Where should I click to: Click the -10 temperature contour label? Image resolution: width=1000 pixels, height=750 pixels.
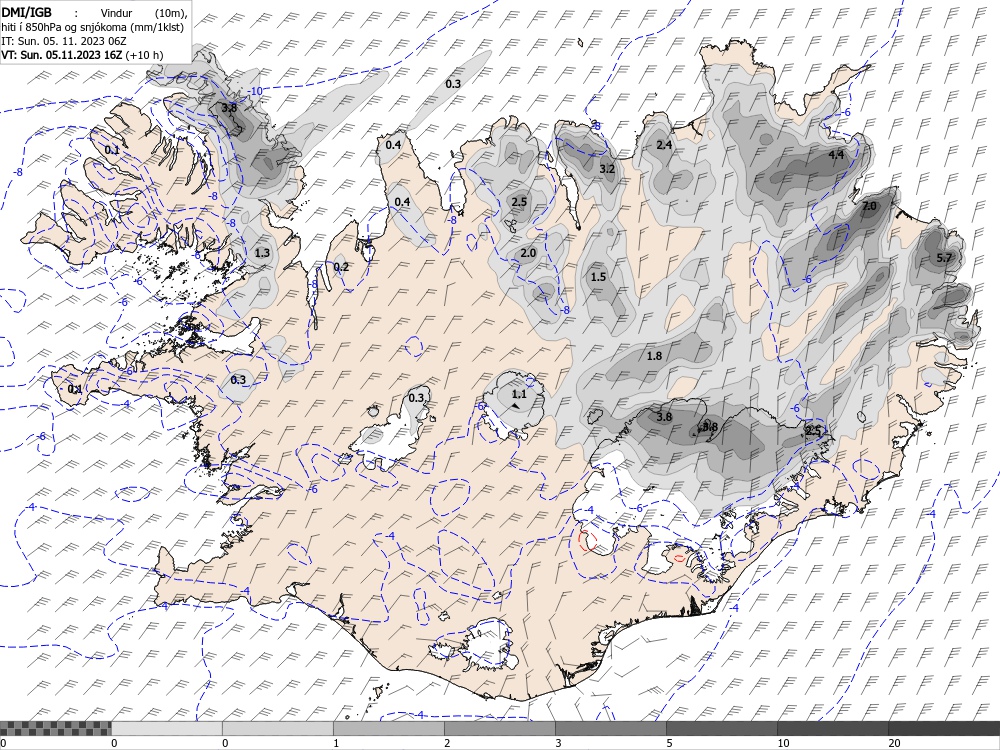pyautogui.click(x=255, y=91)
